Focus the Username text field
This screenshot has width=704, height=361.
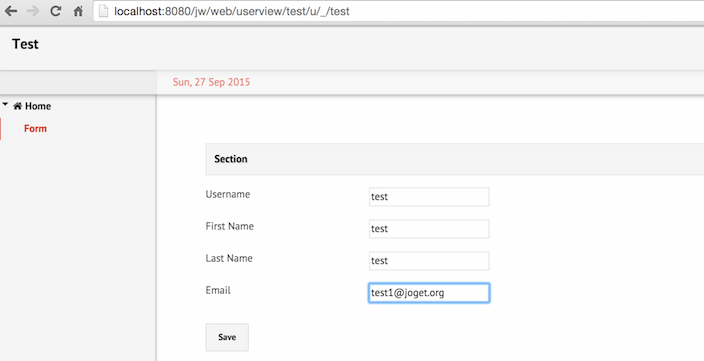429,197
